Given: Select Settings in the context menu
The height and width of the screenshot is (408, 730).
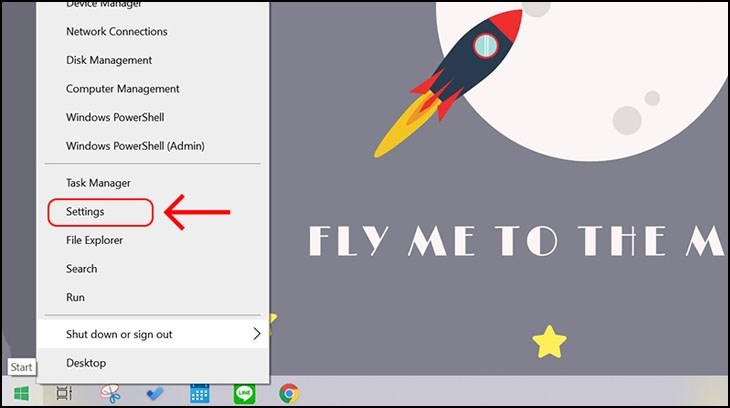Looking at the screenshot, I should click(x=85, y=212).
